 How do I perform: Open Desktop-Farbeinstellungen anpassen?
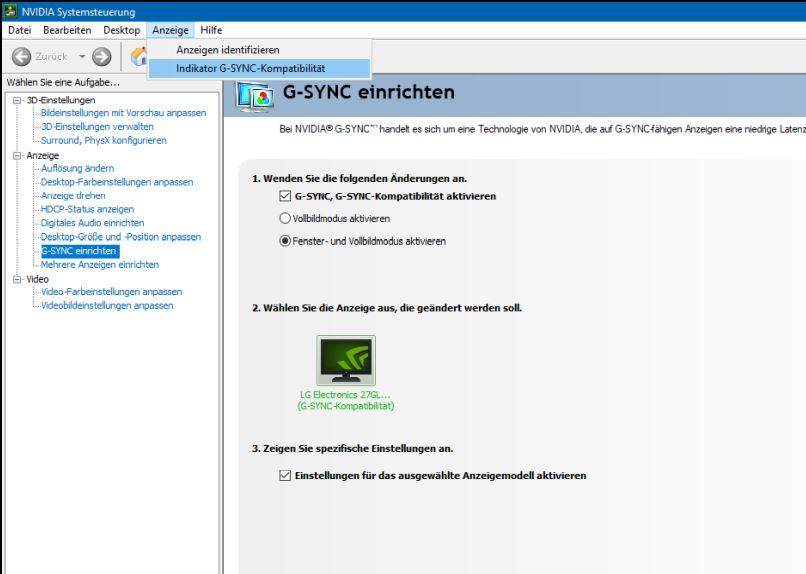[117, 182]
